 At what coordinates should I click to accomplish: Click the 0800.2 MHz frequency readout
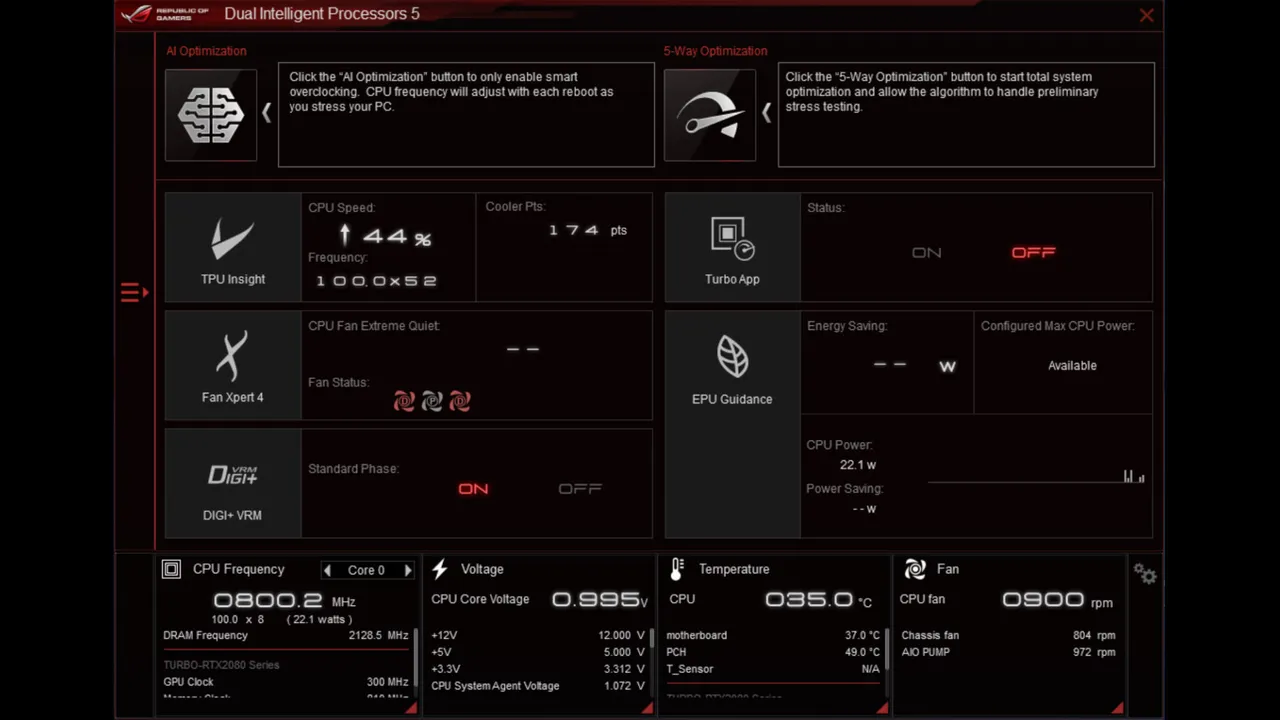[285, 600]
